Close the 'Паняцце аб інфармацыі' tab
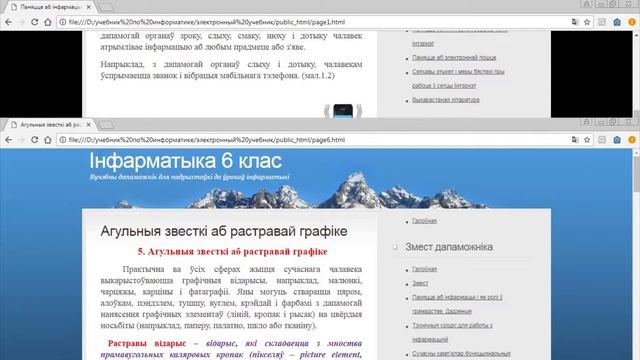The height and width of the screenshot is (360, 640). coord(89,7)
